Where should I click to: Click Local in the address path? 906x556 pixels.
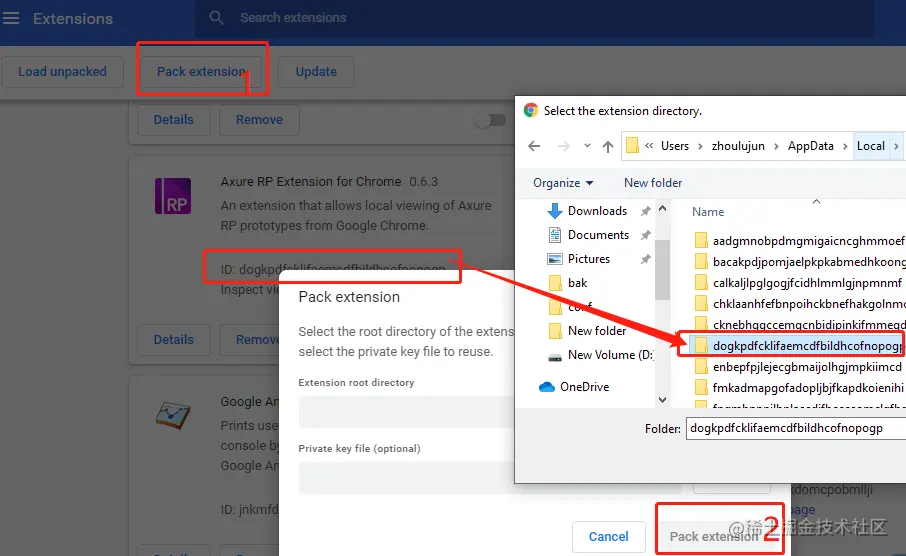click(x=870, y=146)
